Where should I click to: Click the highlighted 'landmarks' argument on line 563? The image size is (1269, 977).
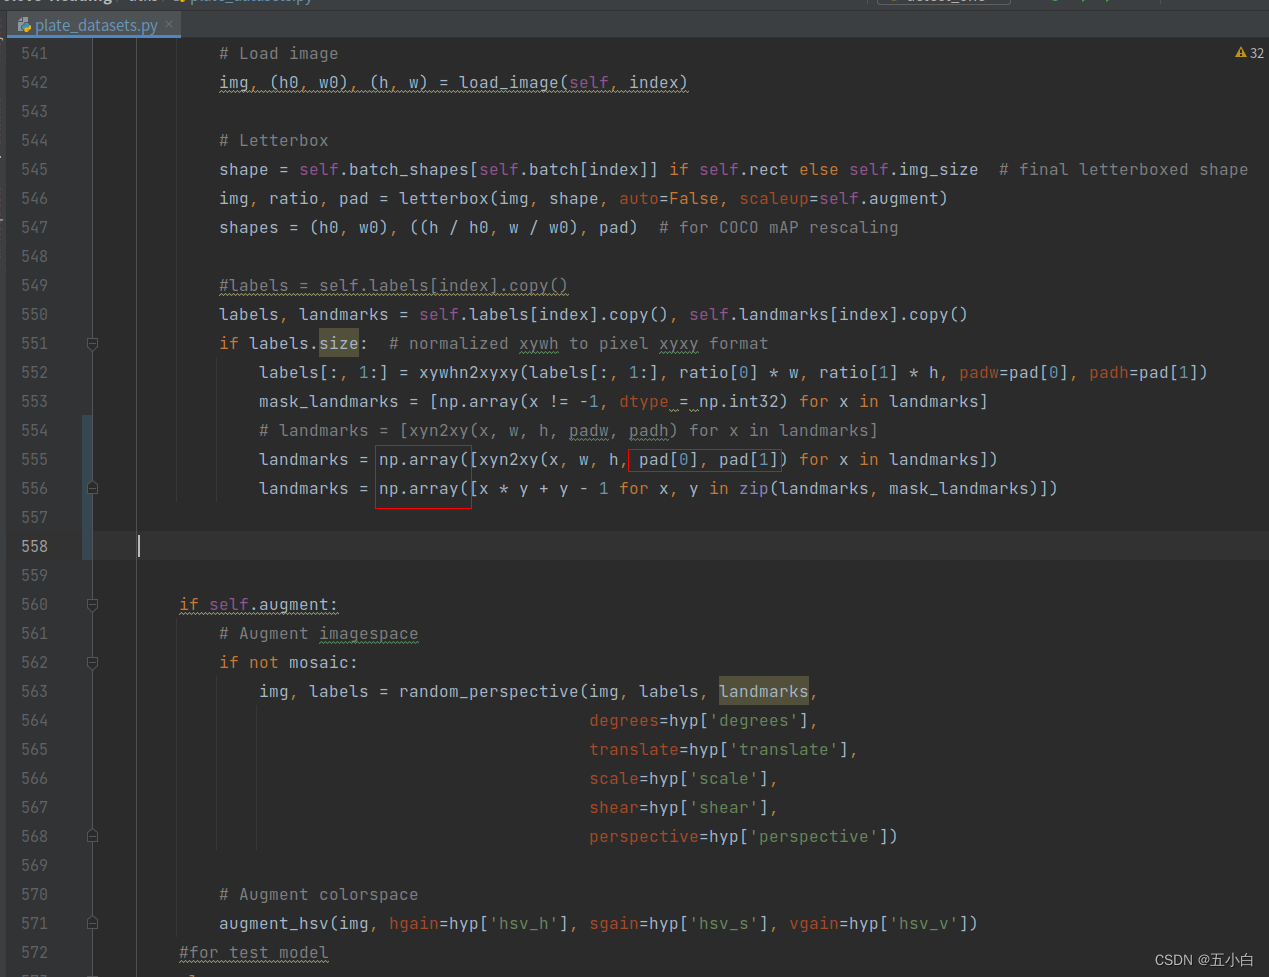tap(763, 691)
